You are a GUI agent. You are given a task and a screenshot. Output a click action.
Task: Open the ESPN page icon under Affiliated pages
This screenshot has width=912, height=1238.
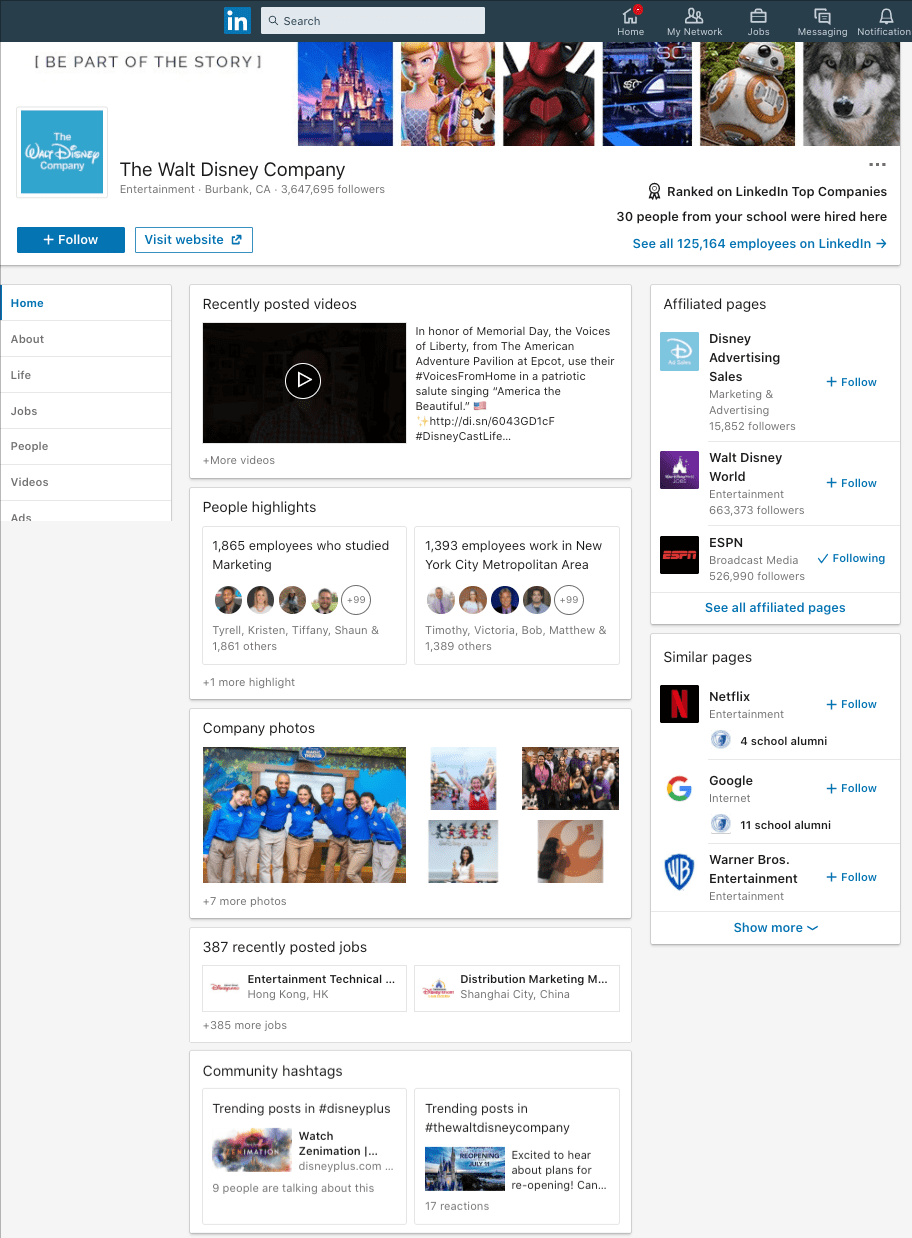(x=679, y=555)
